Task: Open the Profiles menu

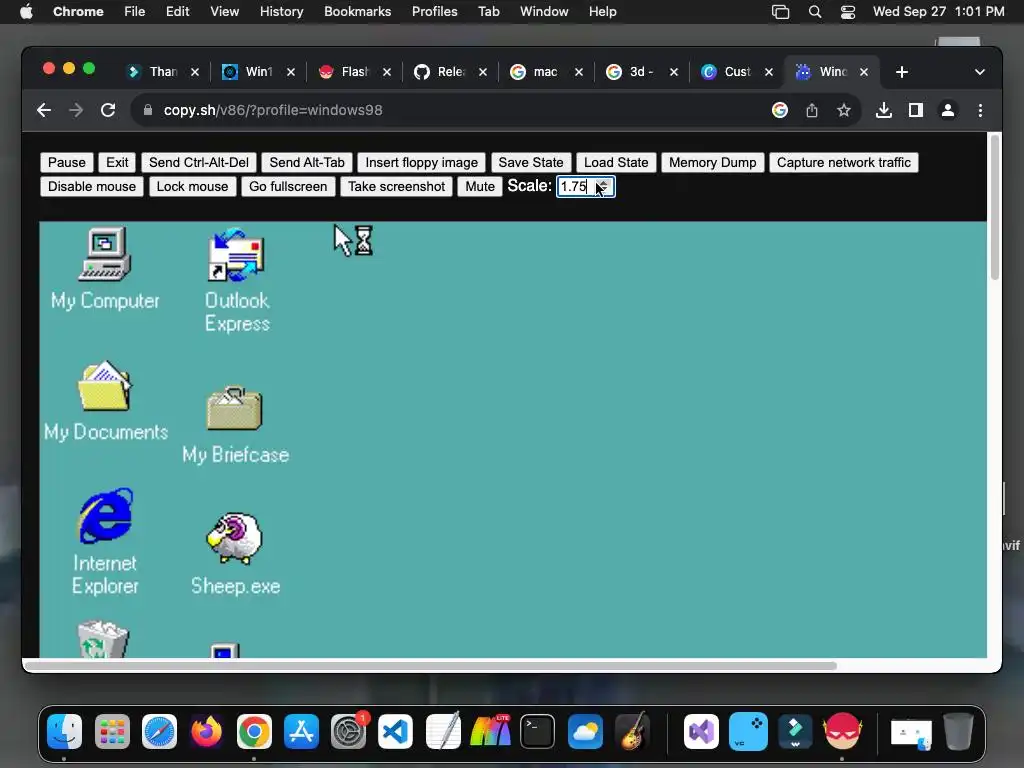Action: coord(434,12)
